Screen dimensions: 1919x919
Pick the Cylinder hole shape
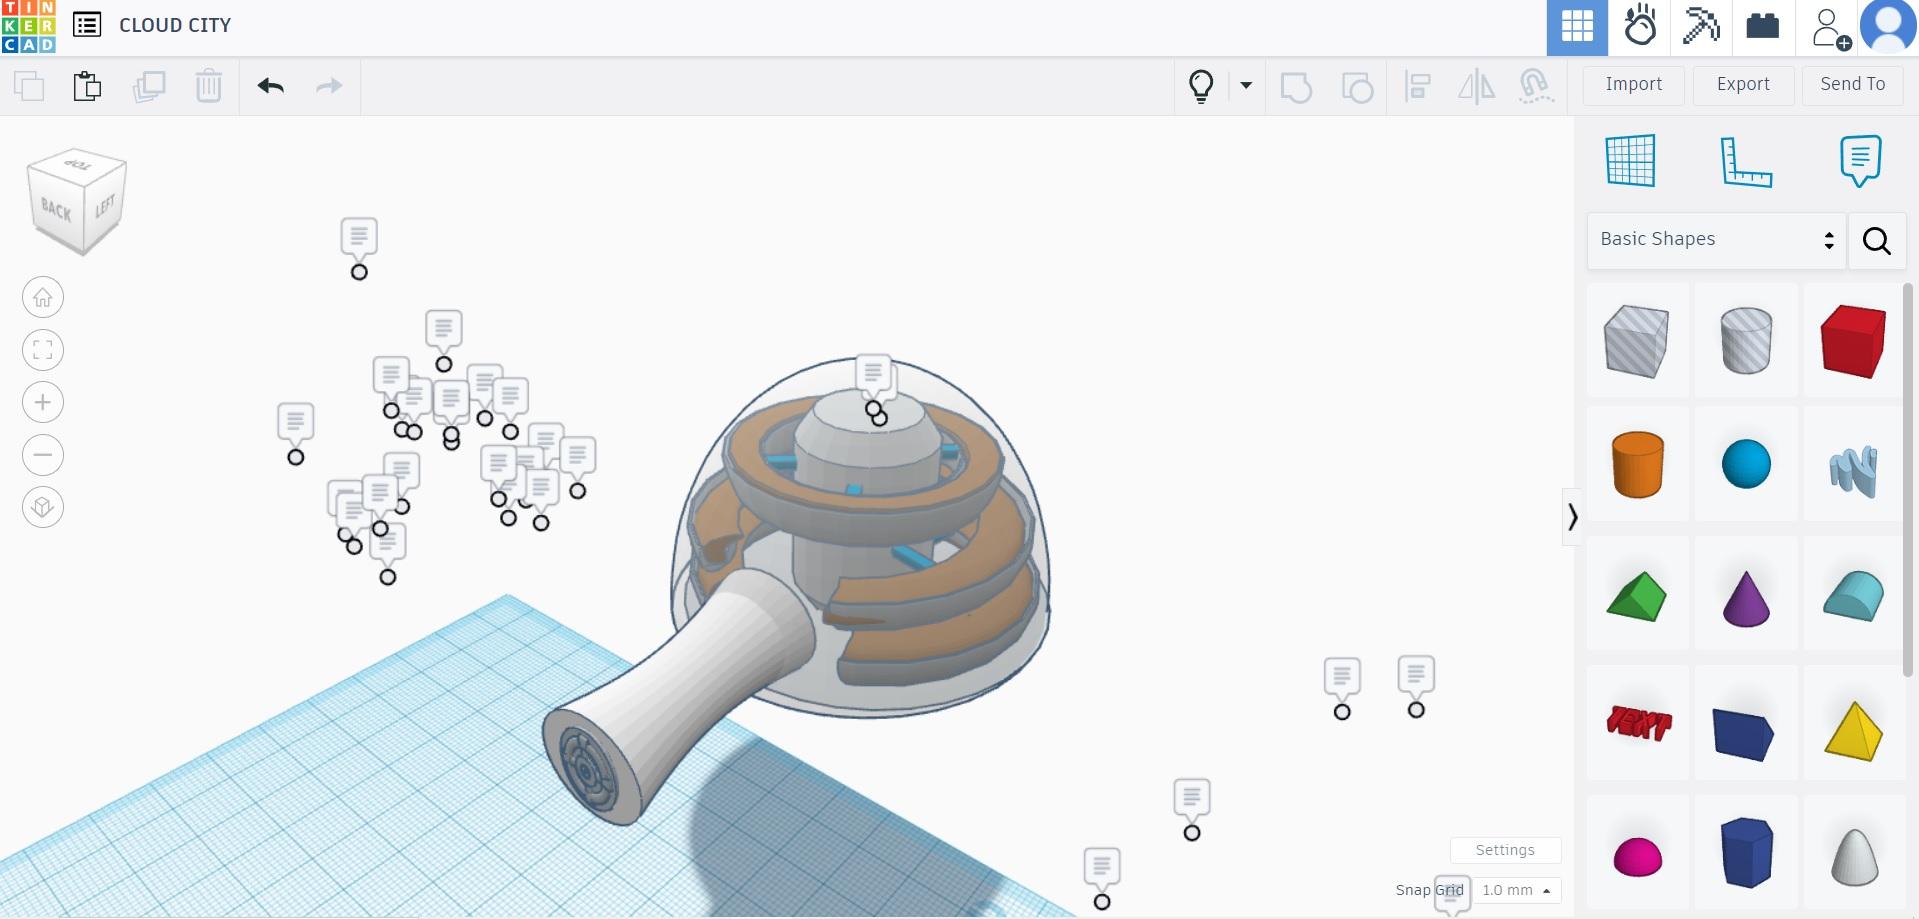tap(1746, 341)
